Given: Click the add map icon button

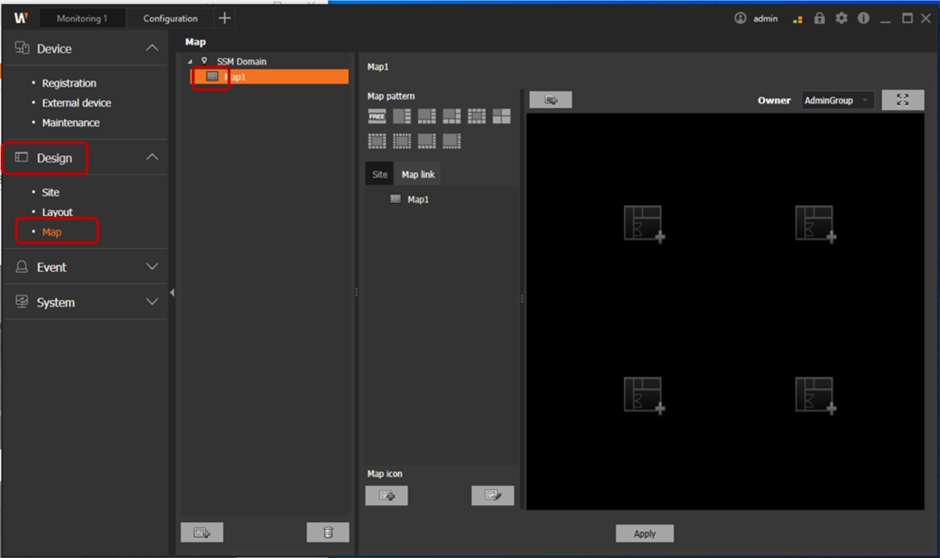Looking at the screenshot, I should [x=387, y=495].
